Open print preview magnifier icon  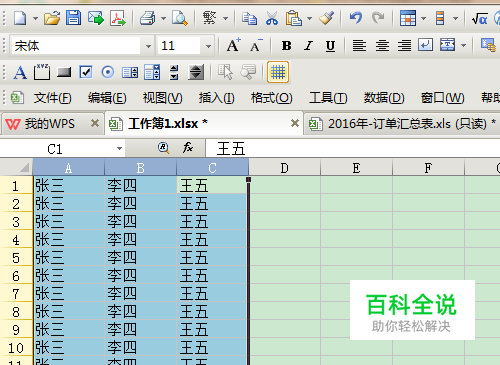click(x=180, y=18)
